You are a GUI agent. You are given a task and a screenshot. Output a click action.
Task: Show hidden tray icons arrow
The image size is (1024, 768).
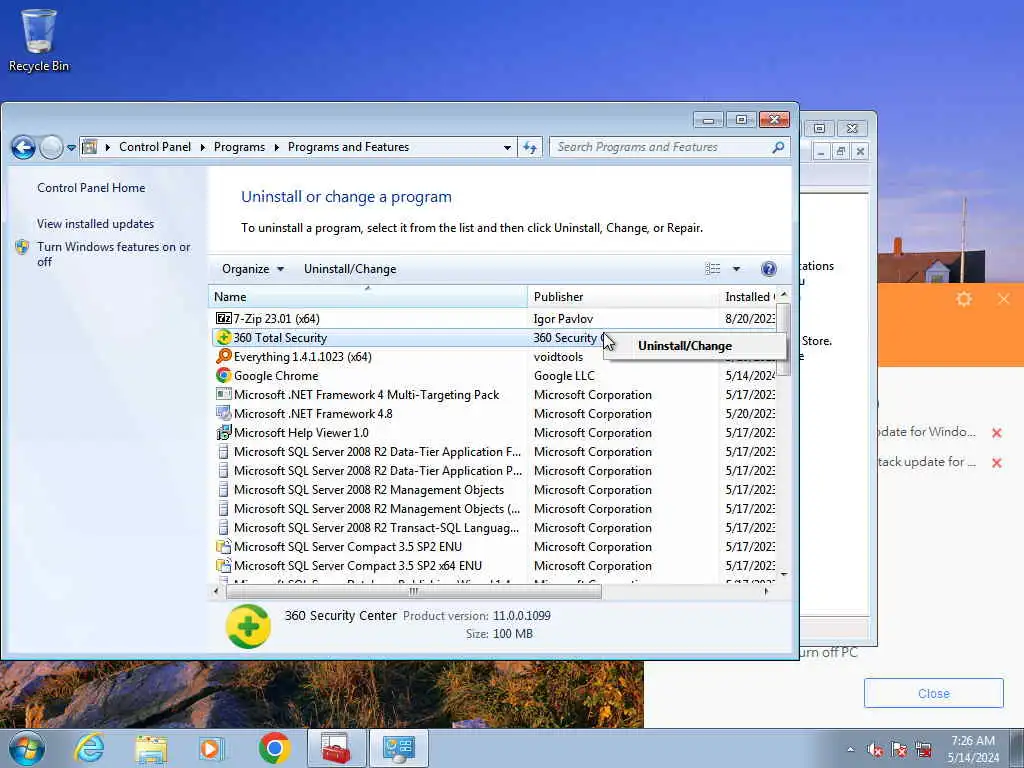(x=850, y=749)
